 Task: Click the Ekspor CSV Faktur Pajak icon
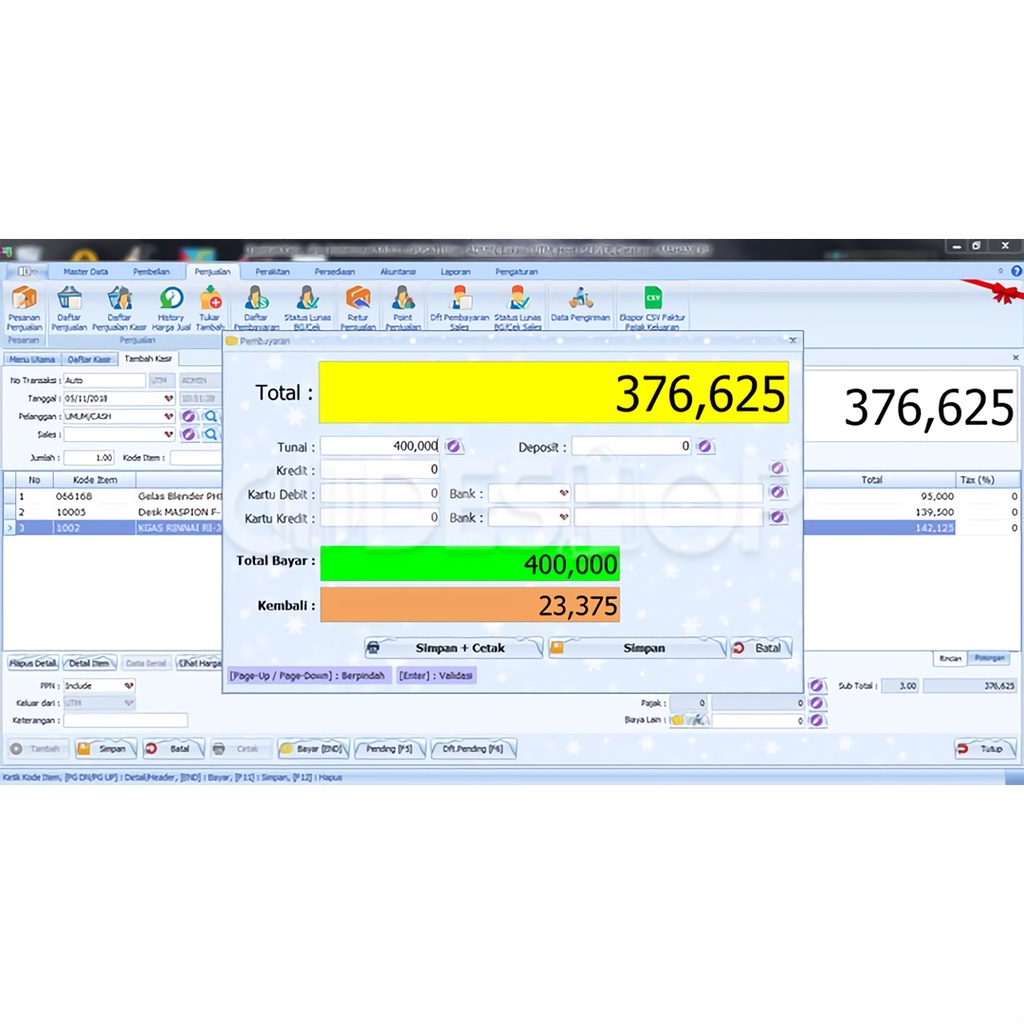click(x=652, y=299)
